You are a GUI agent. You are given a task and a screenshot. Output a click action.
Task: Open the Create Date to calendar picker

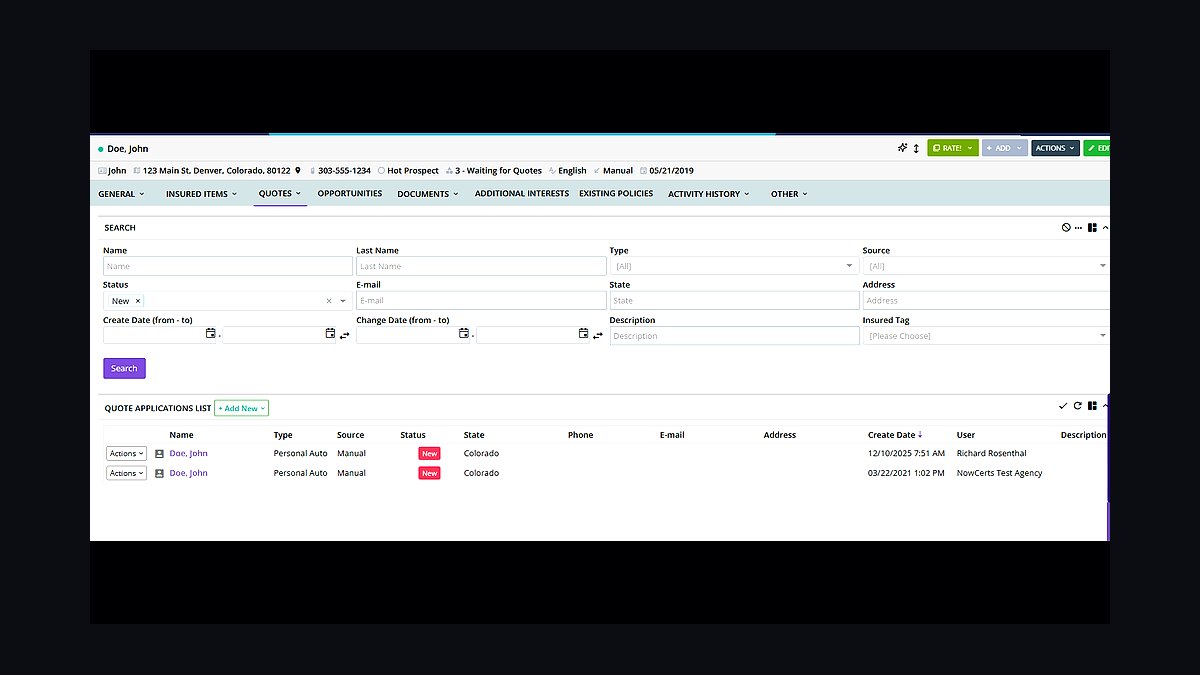coord(330,334)
